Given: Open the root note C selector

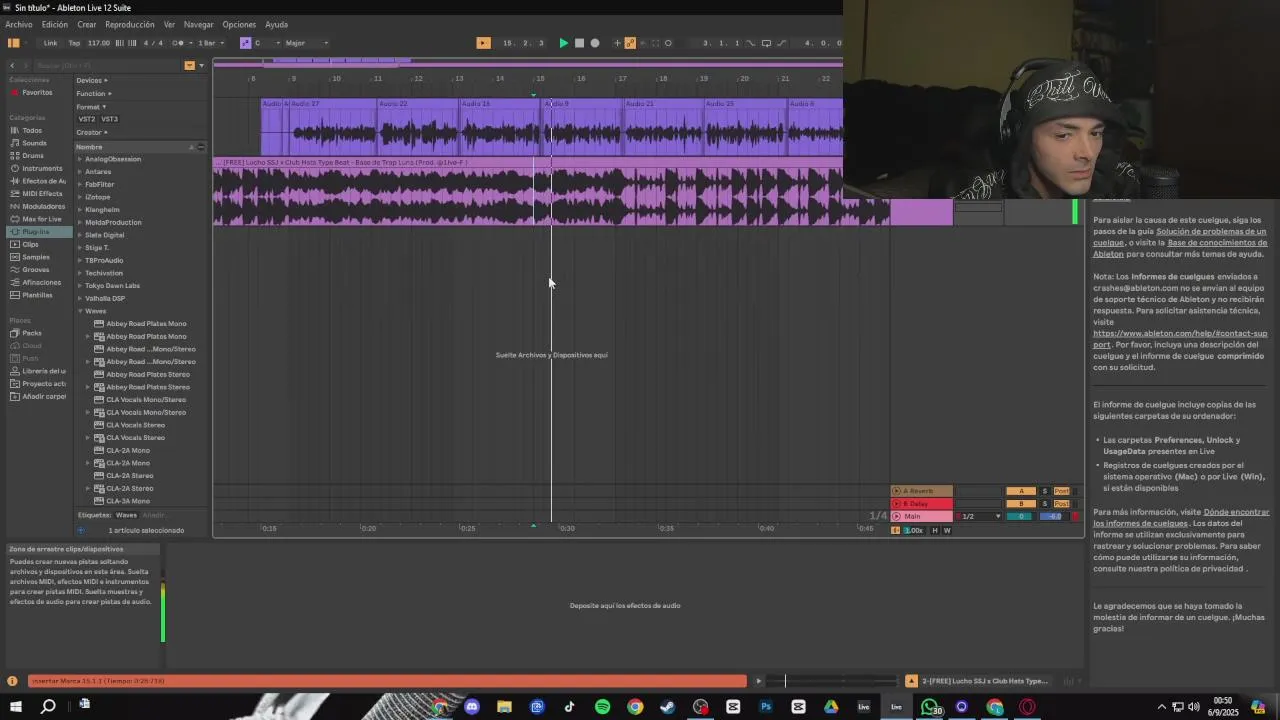Looking at the screenshot, I should (x=266, y=43).
